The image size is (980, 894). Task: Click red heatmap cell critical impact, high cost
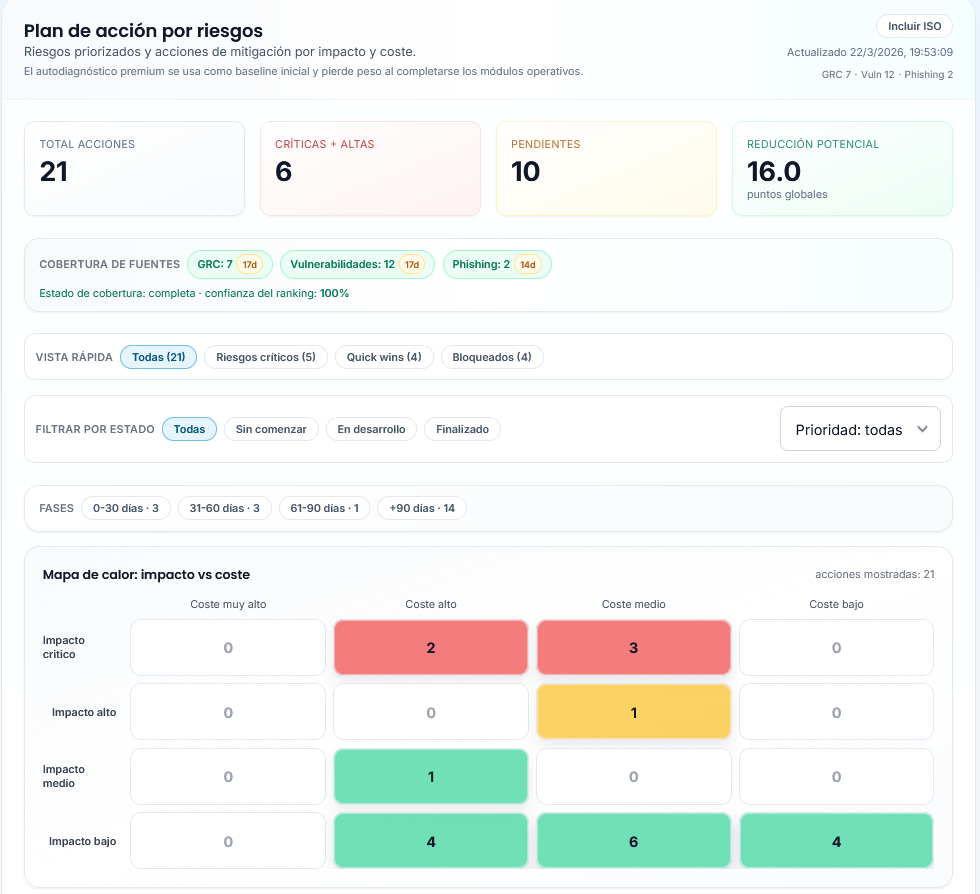(x=431, y=647)
